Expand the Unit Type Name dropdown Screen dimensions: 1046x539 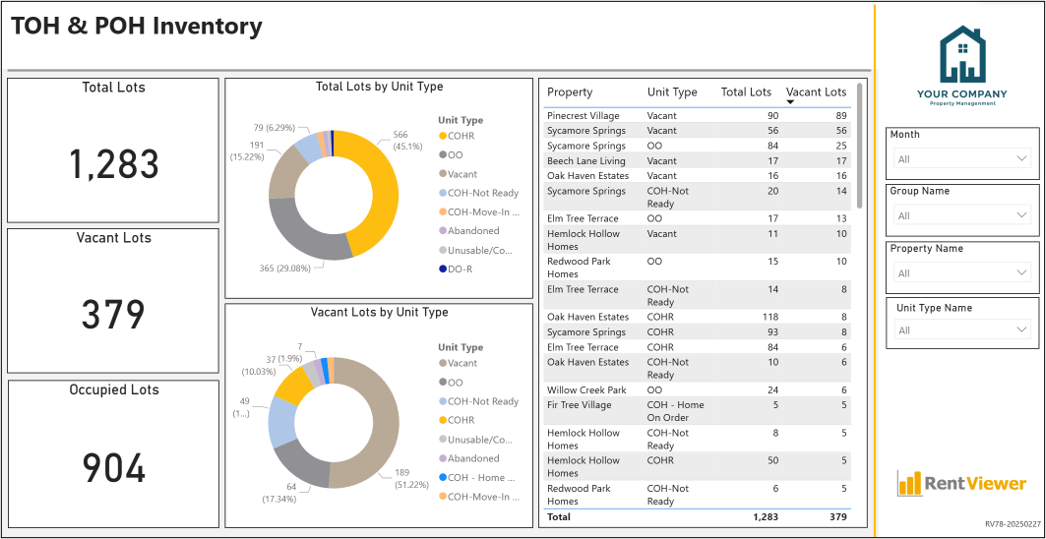[x=963, y=330]
